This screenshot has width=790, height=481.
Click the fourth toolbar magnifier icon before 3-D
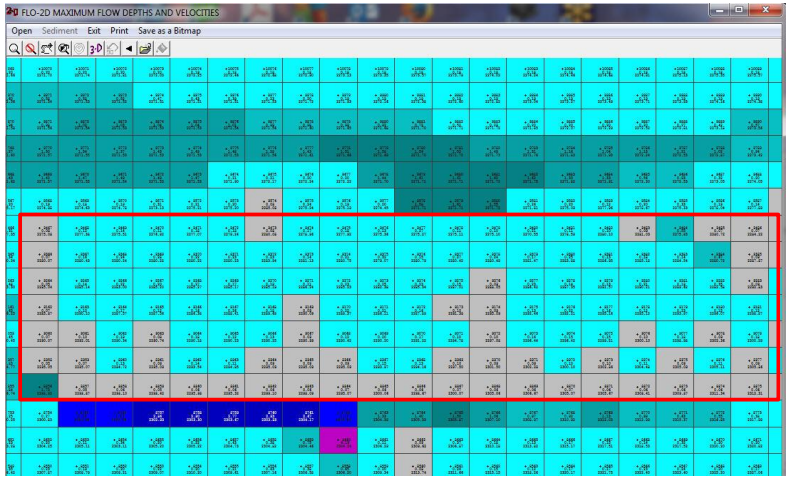tap(64, 47)
